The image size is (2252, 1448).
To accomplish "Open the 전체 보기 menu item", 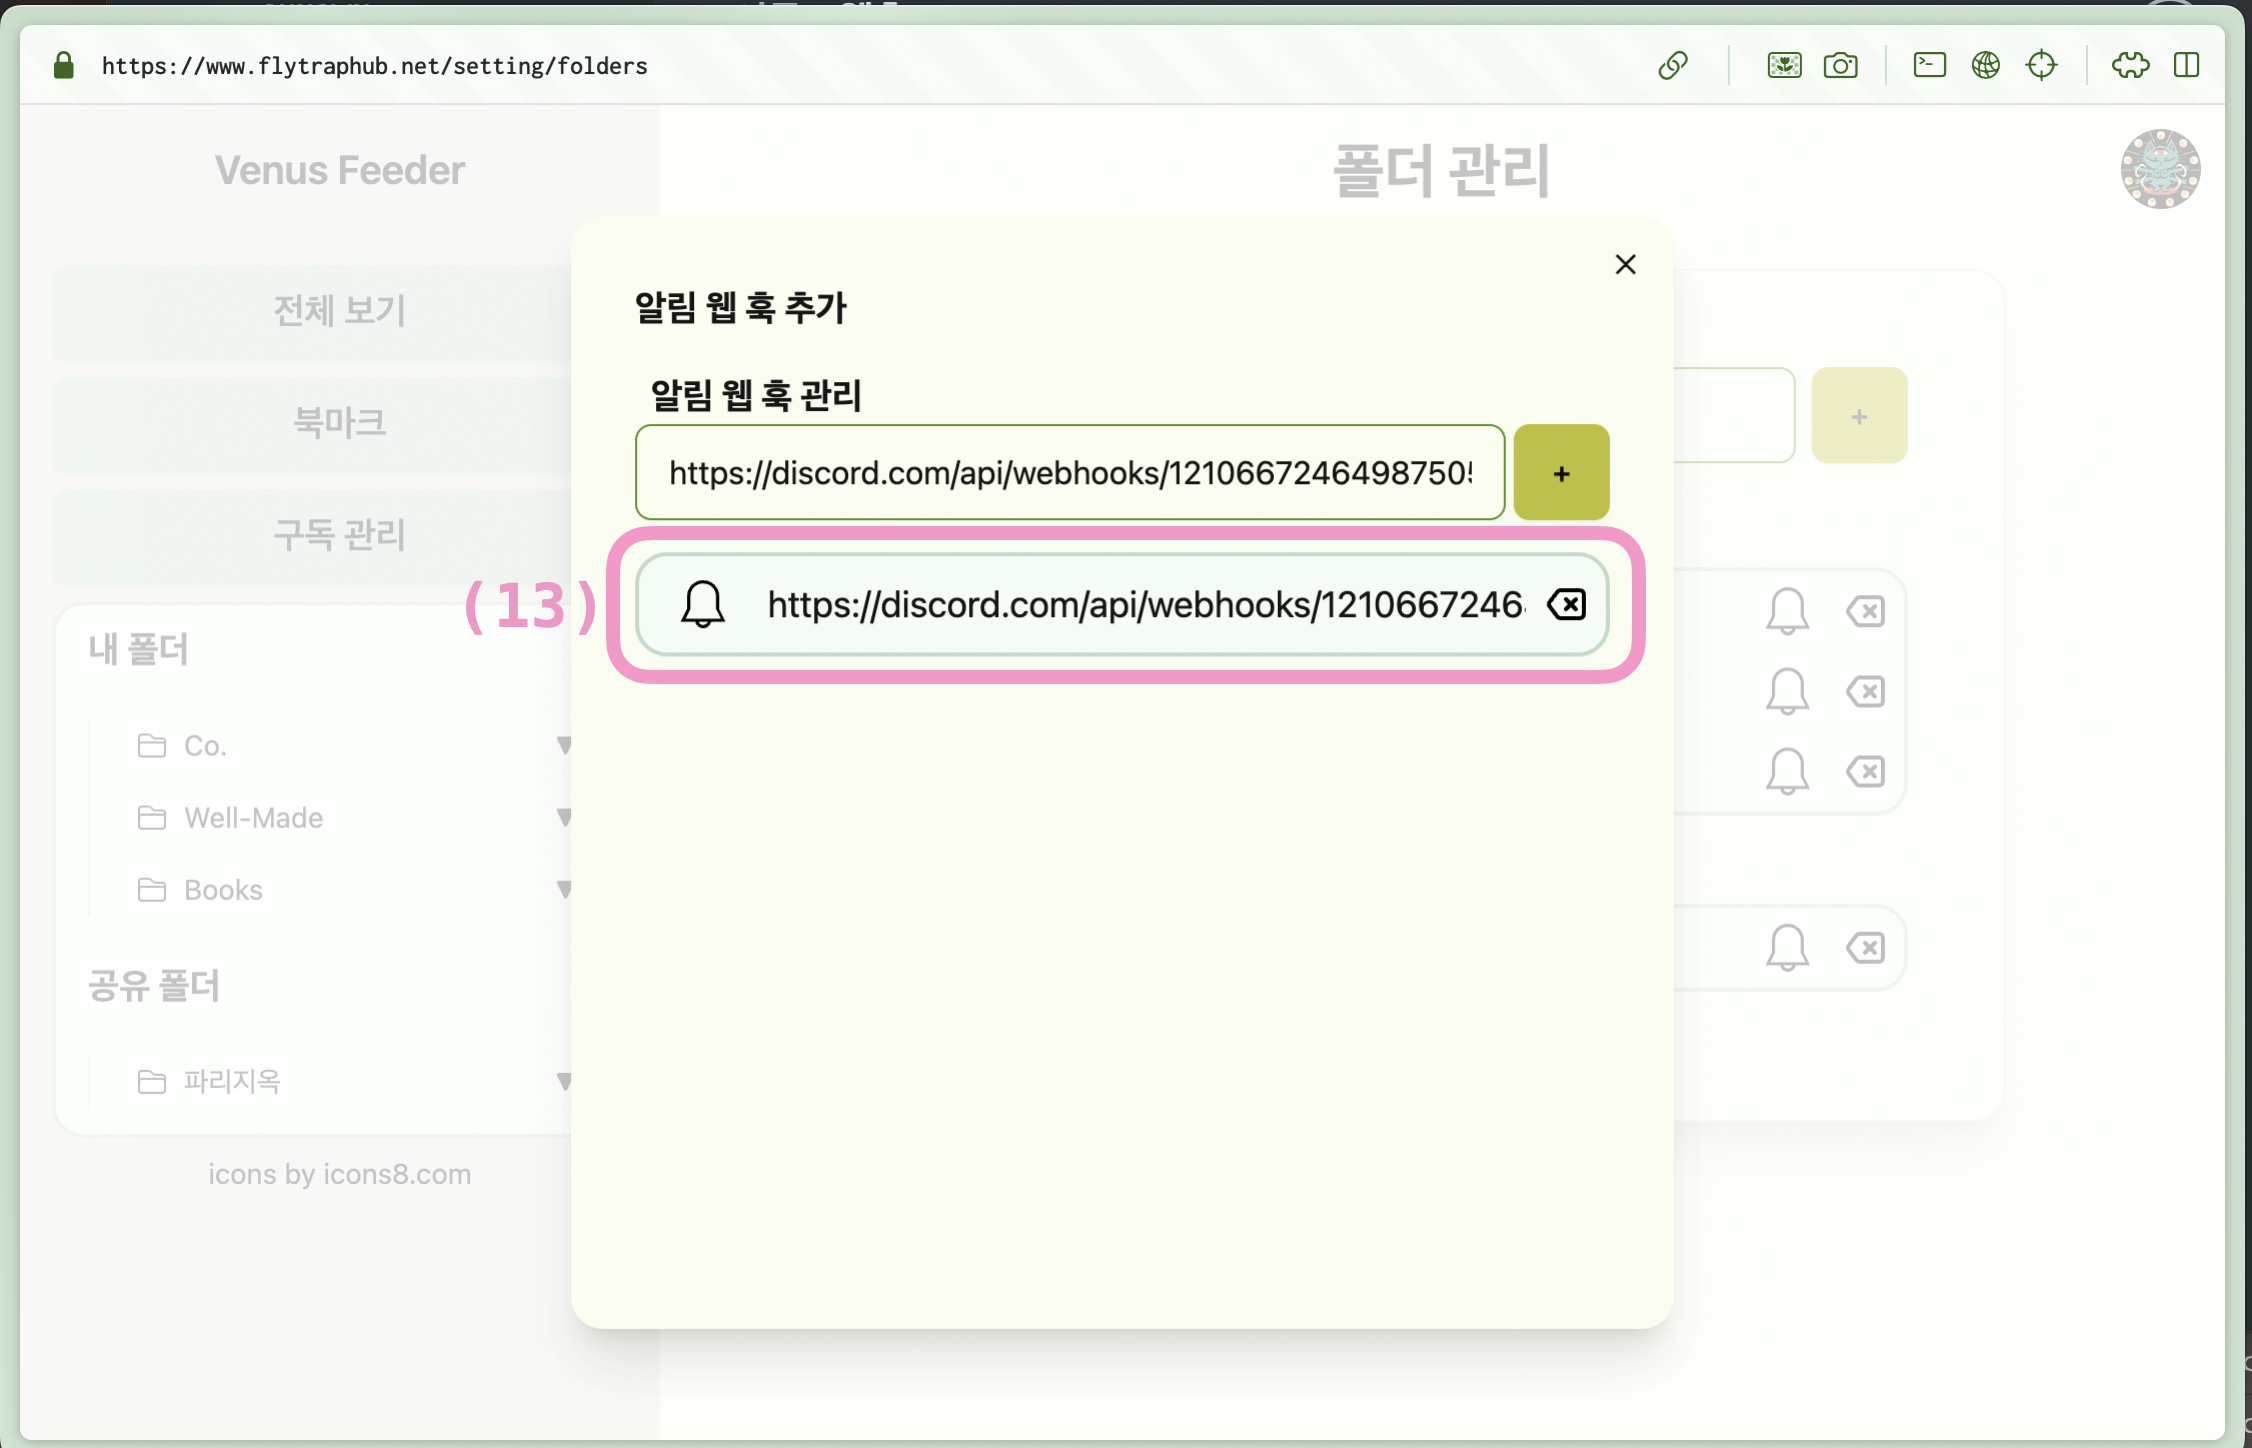I will click(x=339, y=311).
